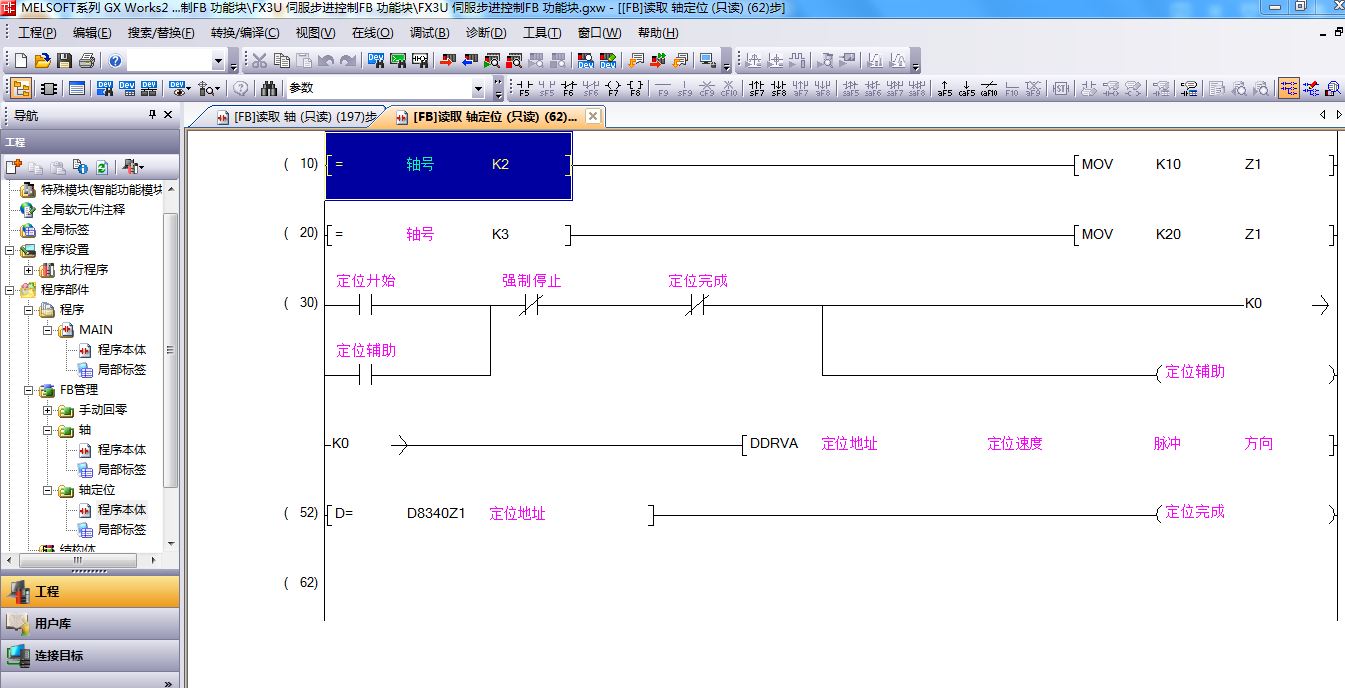Switch to the [FB]读取 轴 tab
Screen dimensions: 1345x688
click(x=296, y=117)
